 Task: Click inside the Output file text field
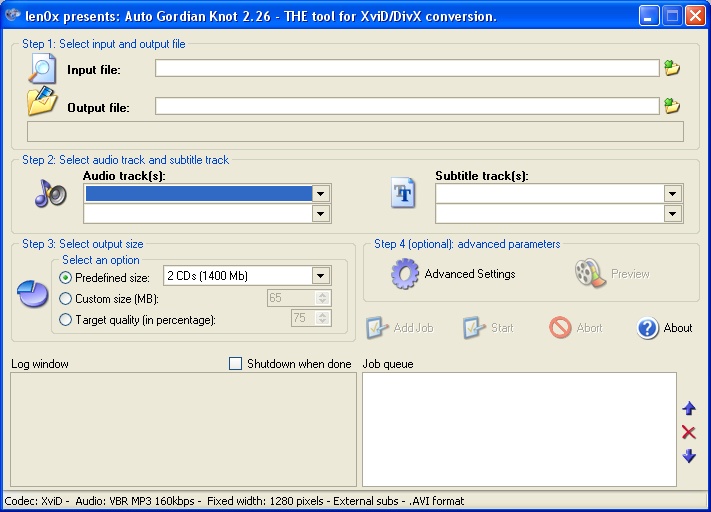click(x=407, y=106)
